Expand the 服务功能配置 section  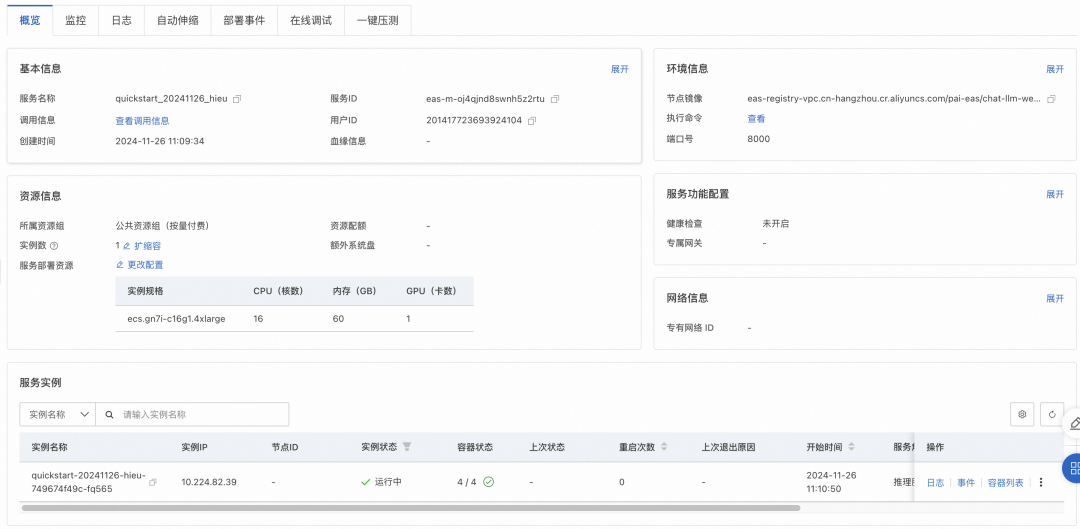(1055, 194)
